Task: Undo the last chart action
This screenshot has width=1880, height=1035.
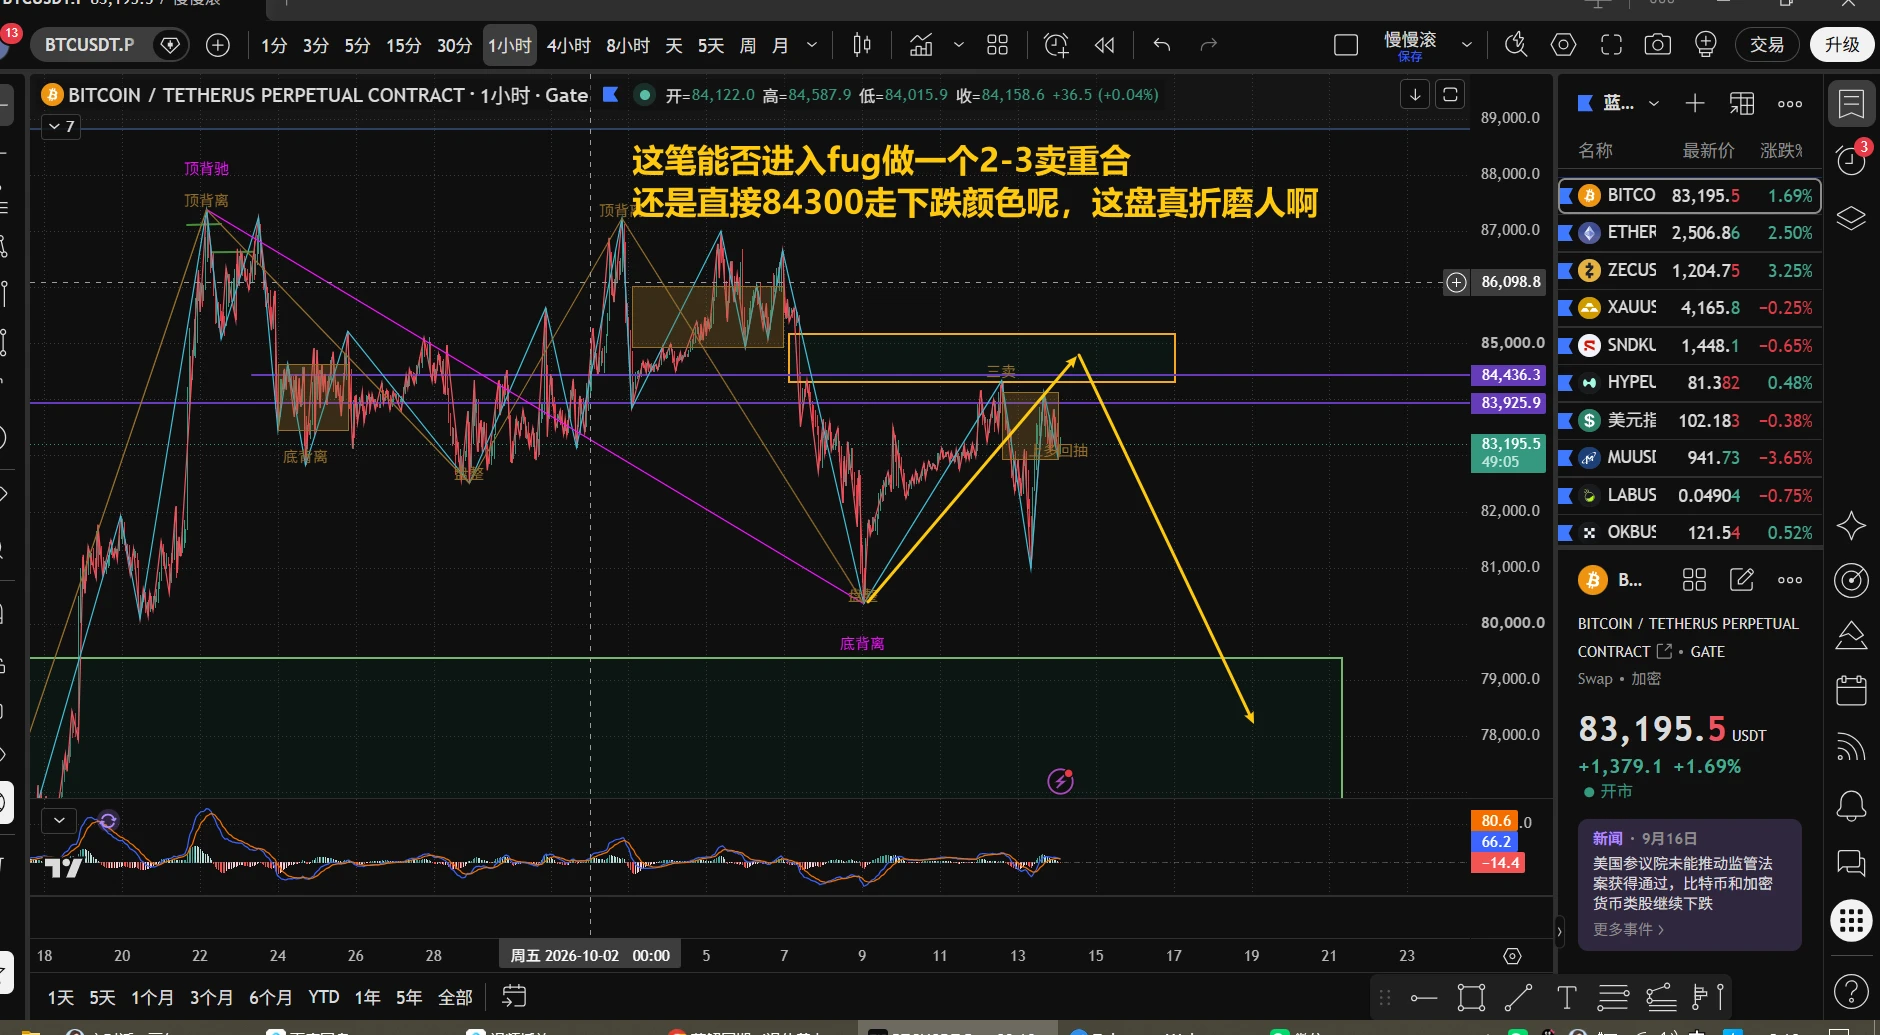Action: pos(1161,45)
